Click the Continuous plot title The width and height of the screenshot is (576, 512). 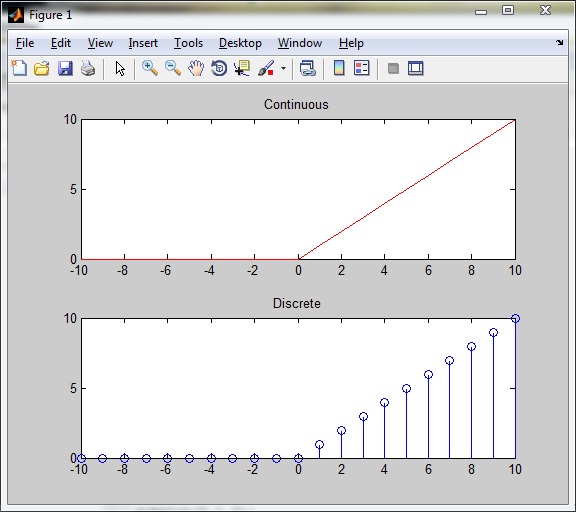[x=296, y=104]
